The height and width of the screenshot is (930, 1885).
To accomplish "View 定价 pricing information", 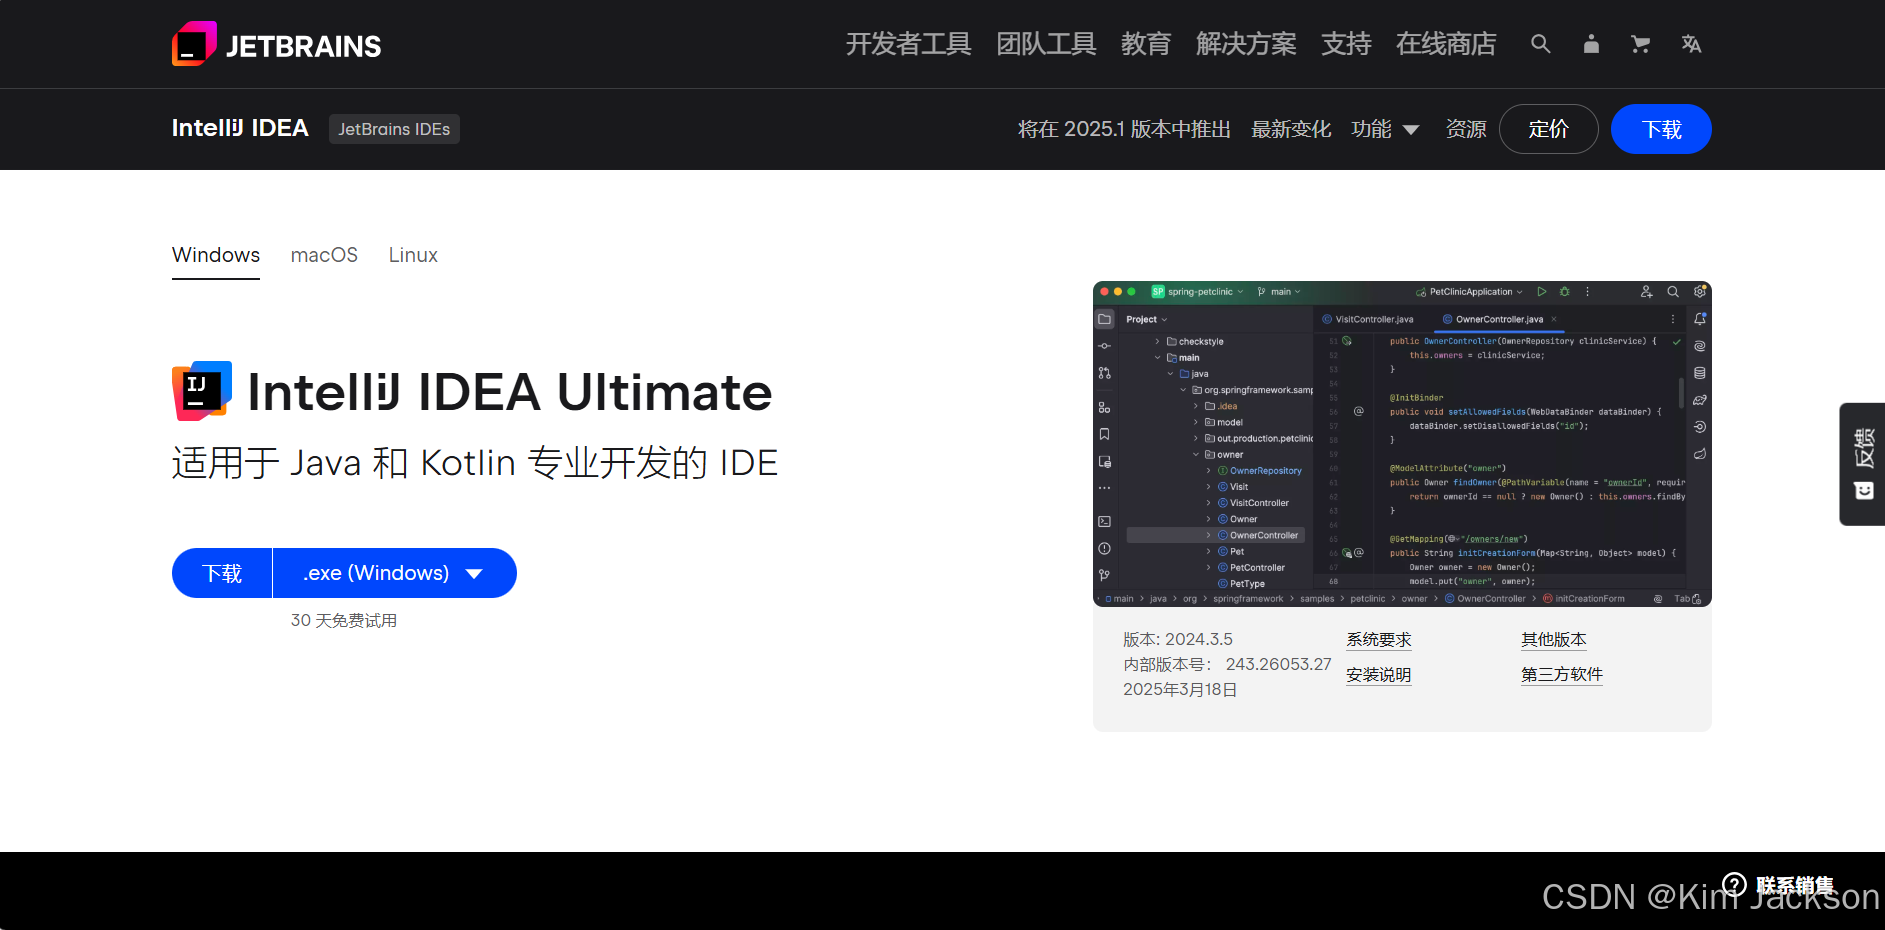I will click(x=1548, y=128).
